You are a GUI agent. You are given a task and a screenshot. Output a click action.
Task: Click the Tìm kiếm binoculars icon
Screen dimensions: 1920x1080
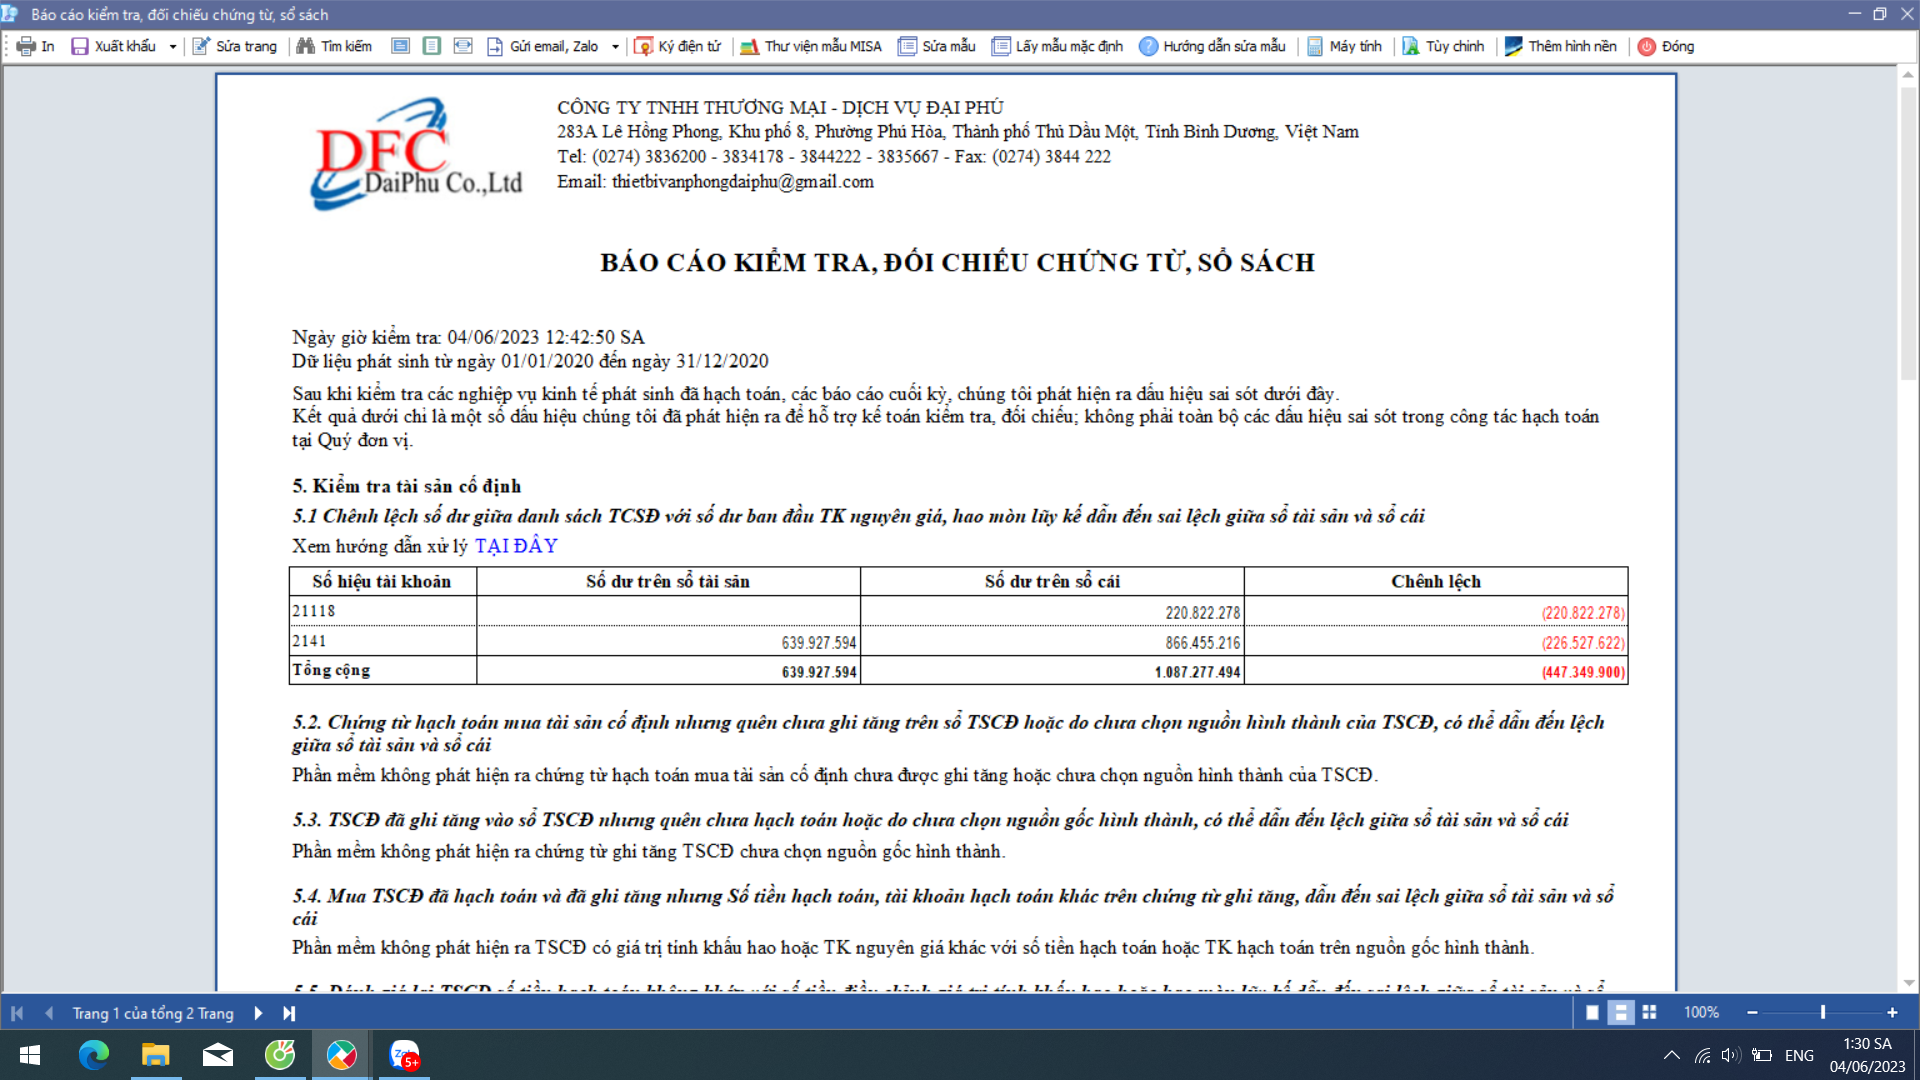coord(306,46)
